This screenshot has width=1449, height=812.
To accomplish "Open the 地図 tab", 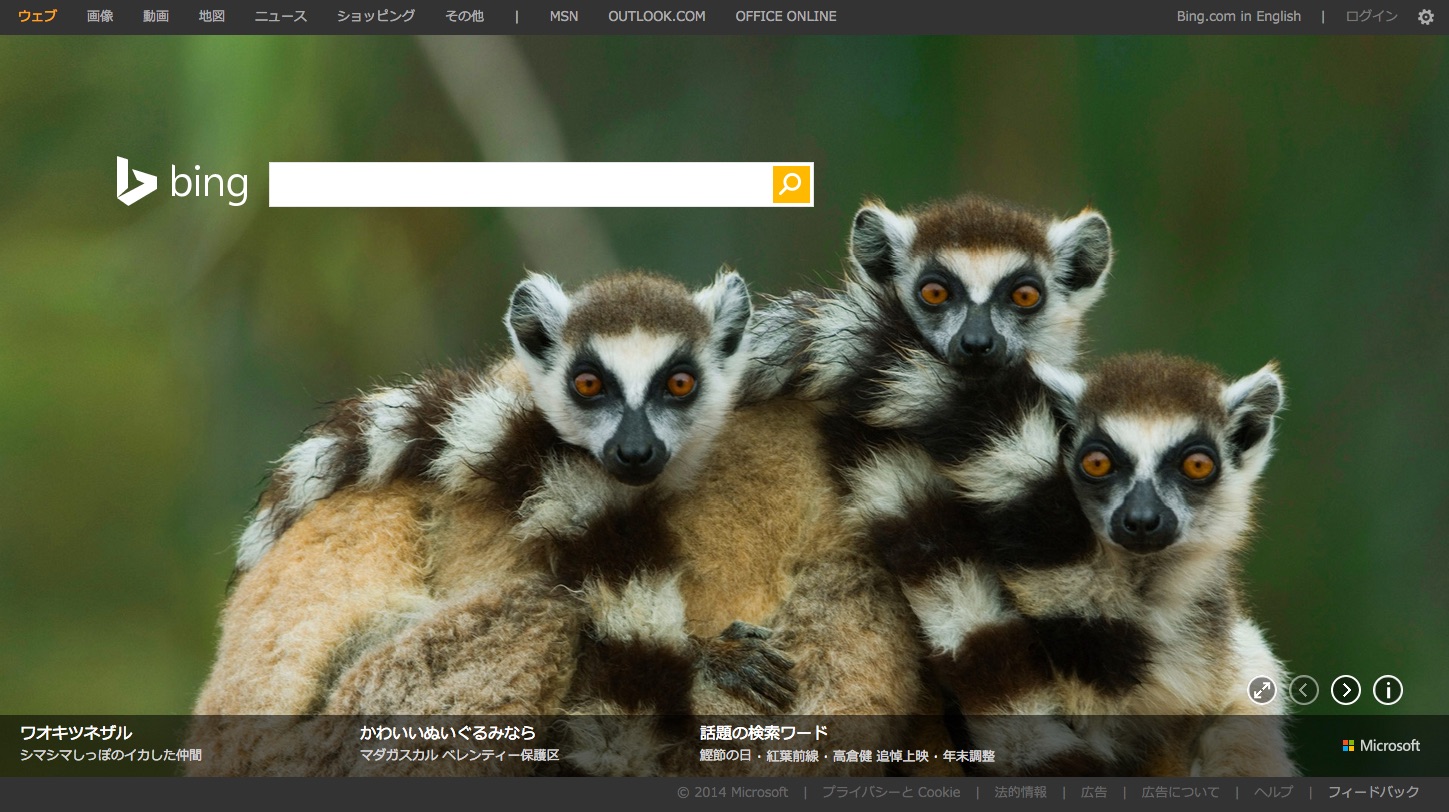I will click(212, 16).
